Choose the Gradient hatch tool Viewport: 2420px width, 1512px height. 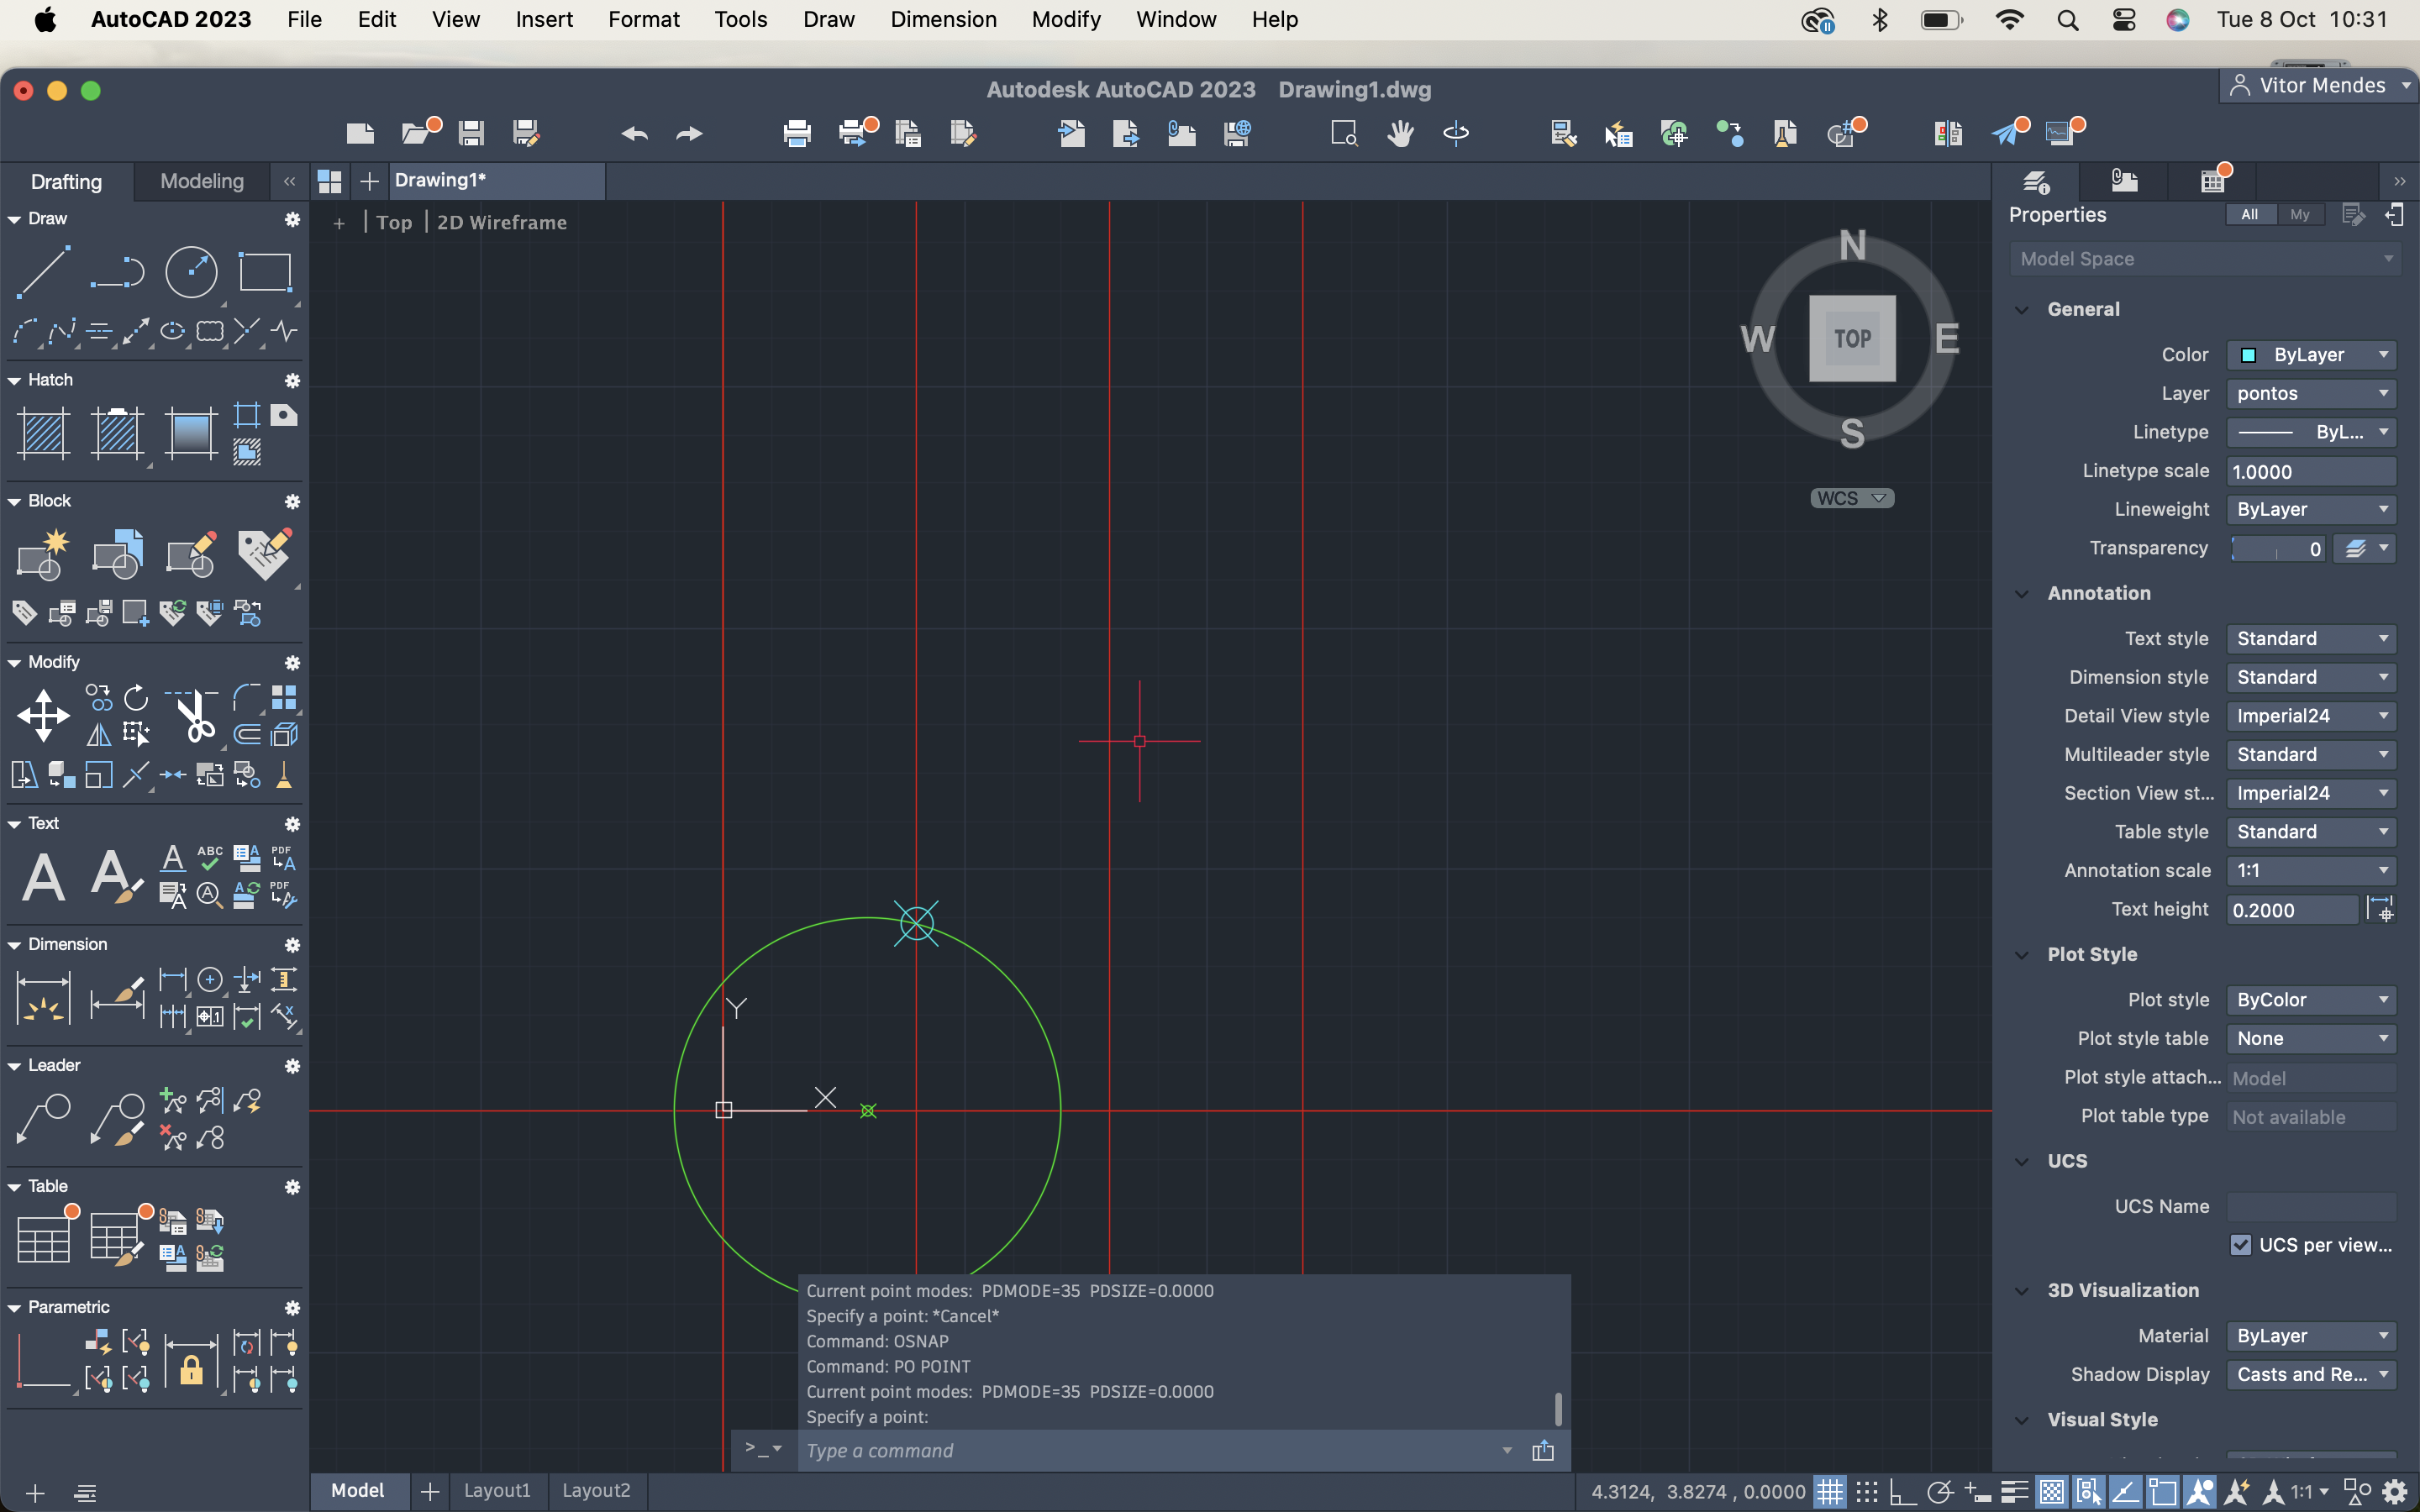coord(191,433)
